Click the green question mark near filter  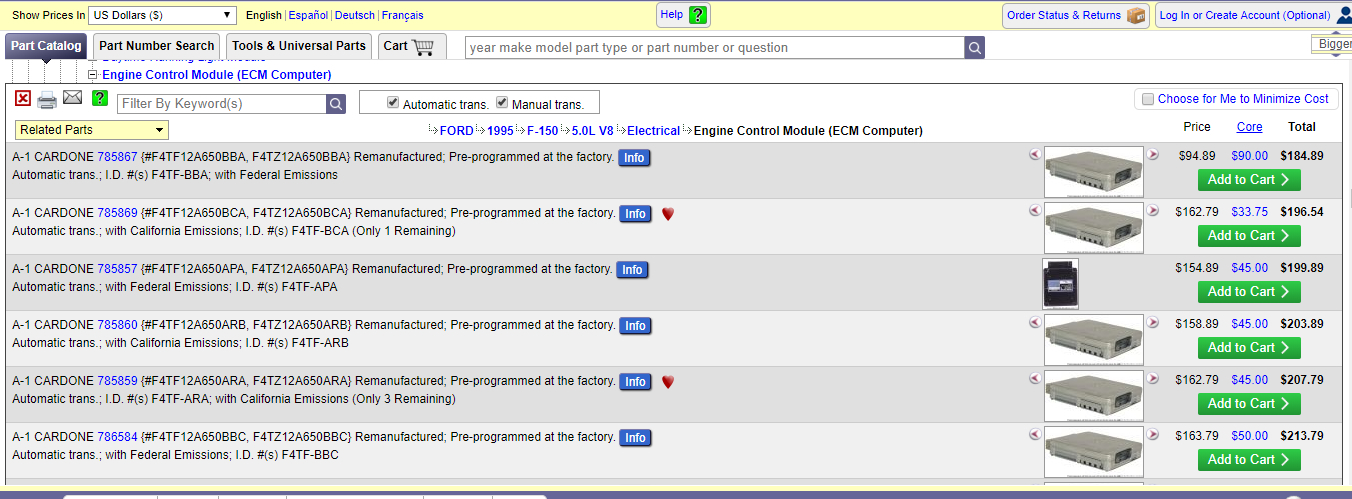click(x=99, y=97)
